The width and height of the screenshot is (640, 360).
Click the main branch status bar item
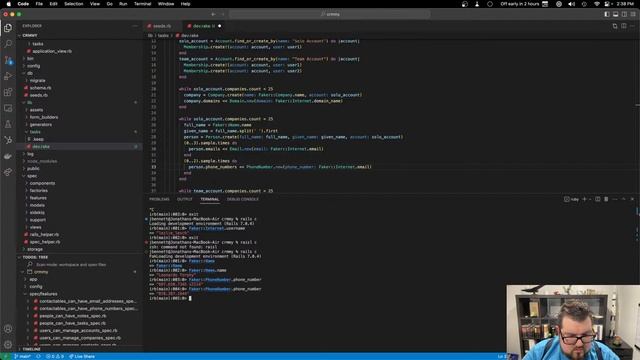[22, 356]
